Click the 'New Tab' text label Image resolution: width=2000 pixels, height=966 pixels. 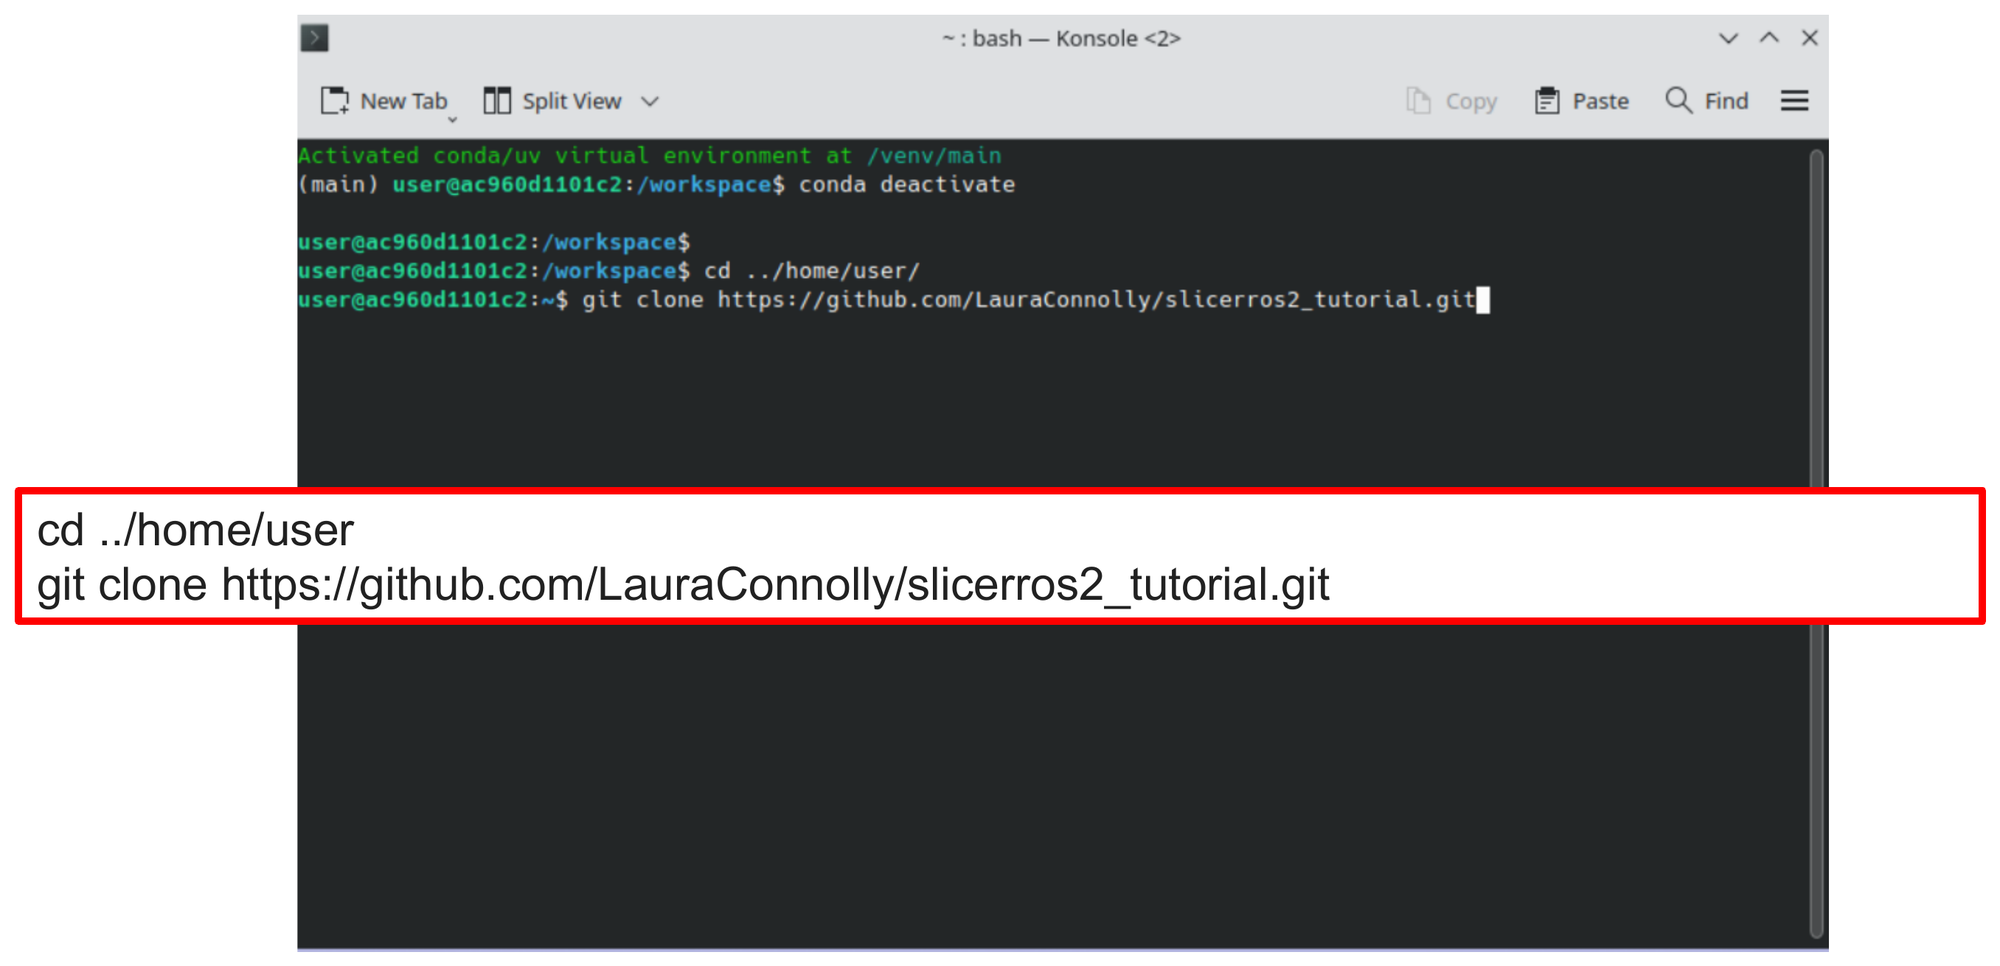404,100
